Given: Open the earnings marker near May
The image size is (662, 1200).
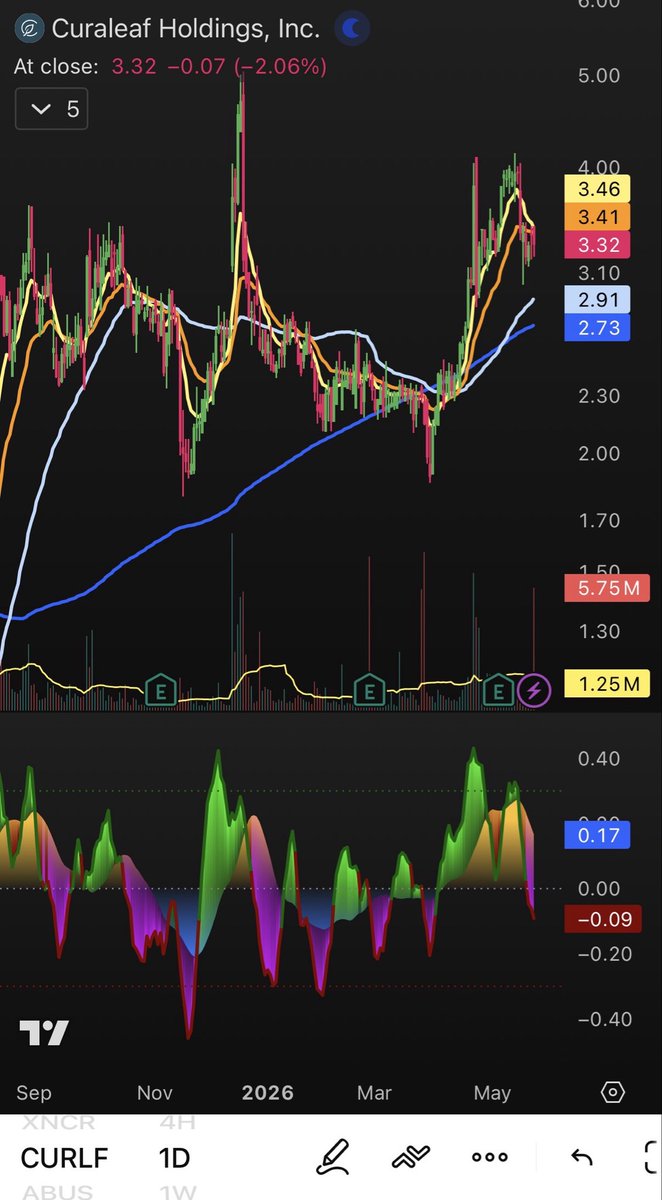Looking at the screenshot, I should 498,689.
